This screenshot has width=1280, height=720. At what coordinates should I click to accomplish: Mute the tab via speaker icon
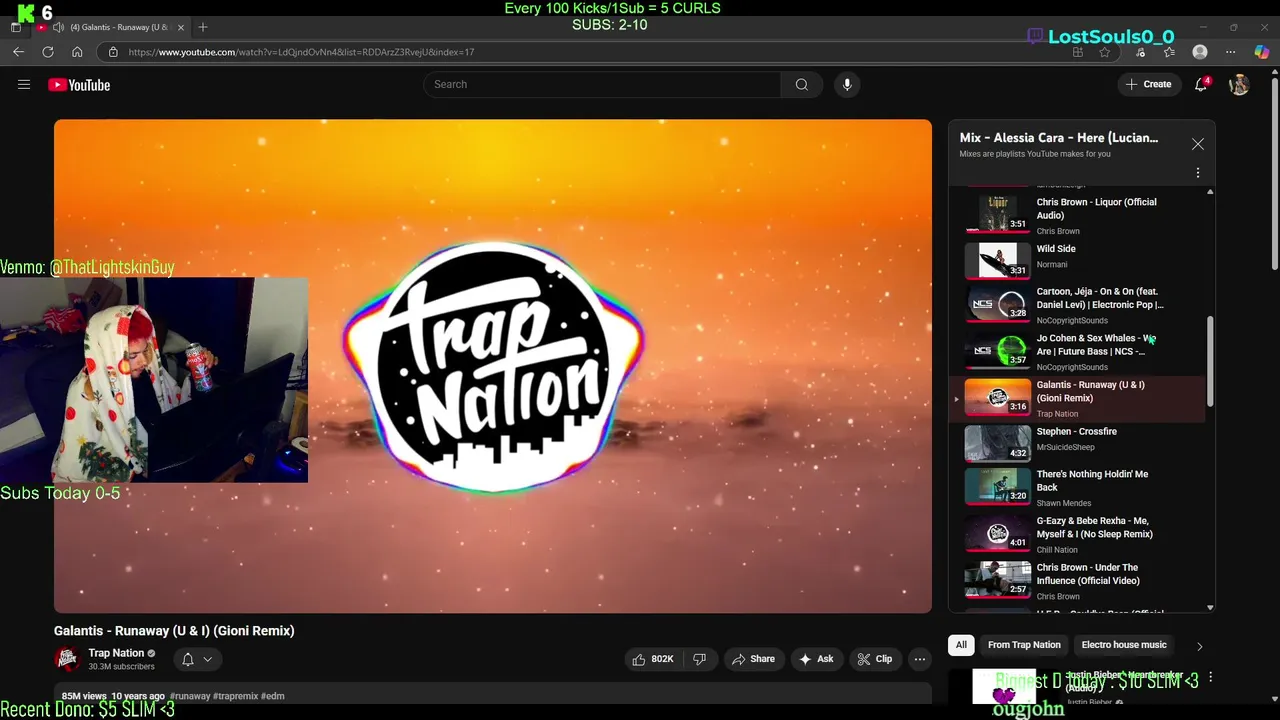click(58, 27)
